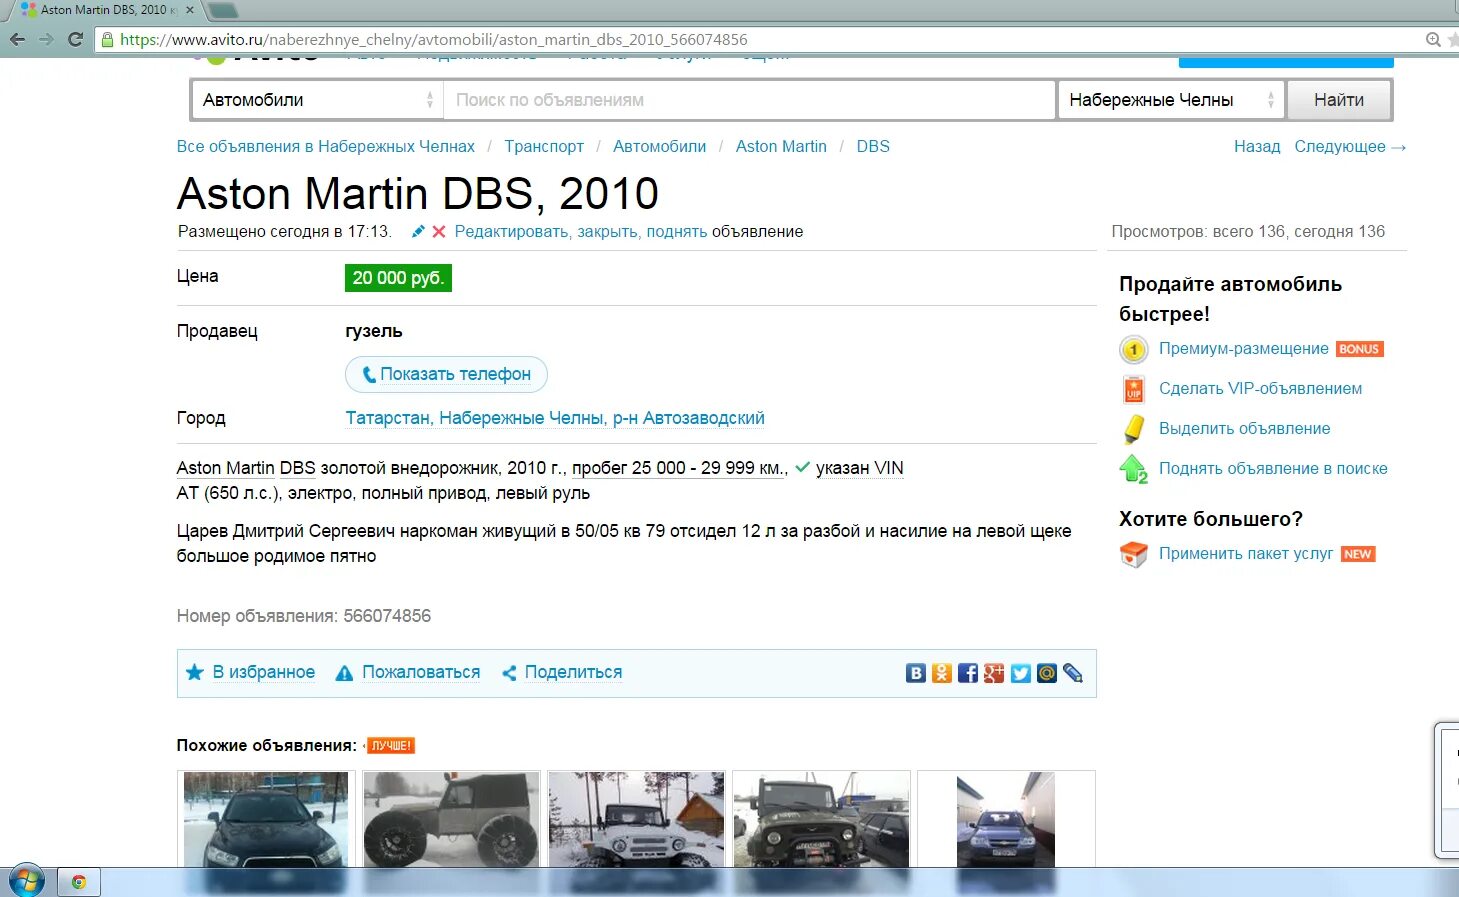
Task: Click the VKontakte share icon
Action: click(x=915, y=673)
